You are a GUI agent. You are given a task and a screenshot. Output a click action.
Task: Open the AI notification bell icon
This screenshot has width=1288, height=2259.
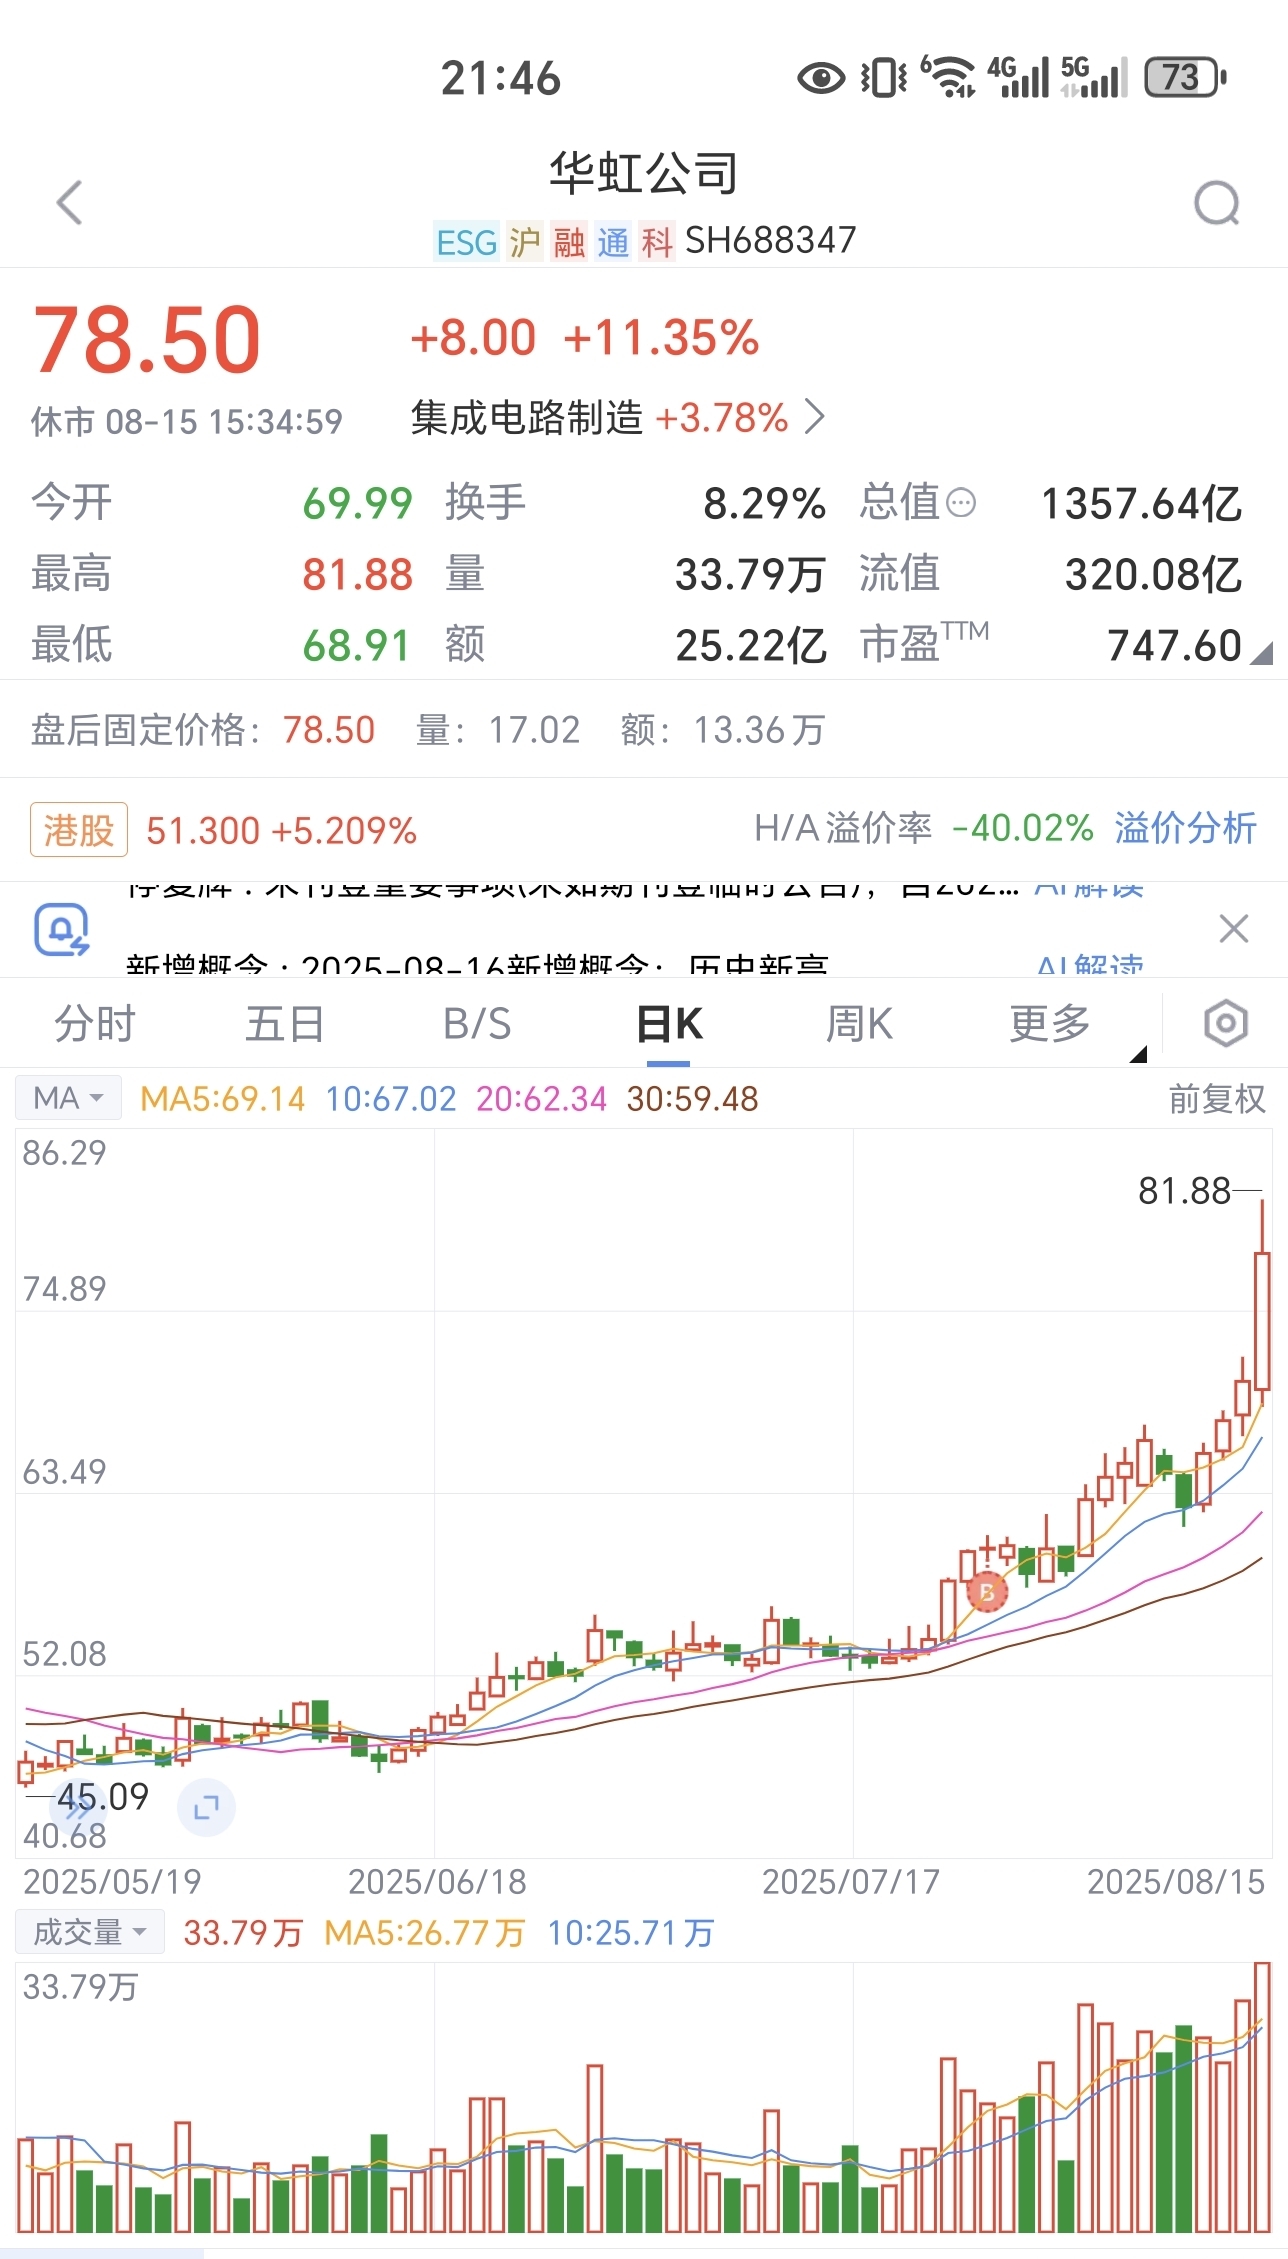[62, 929]
